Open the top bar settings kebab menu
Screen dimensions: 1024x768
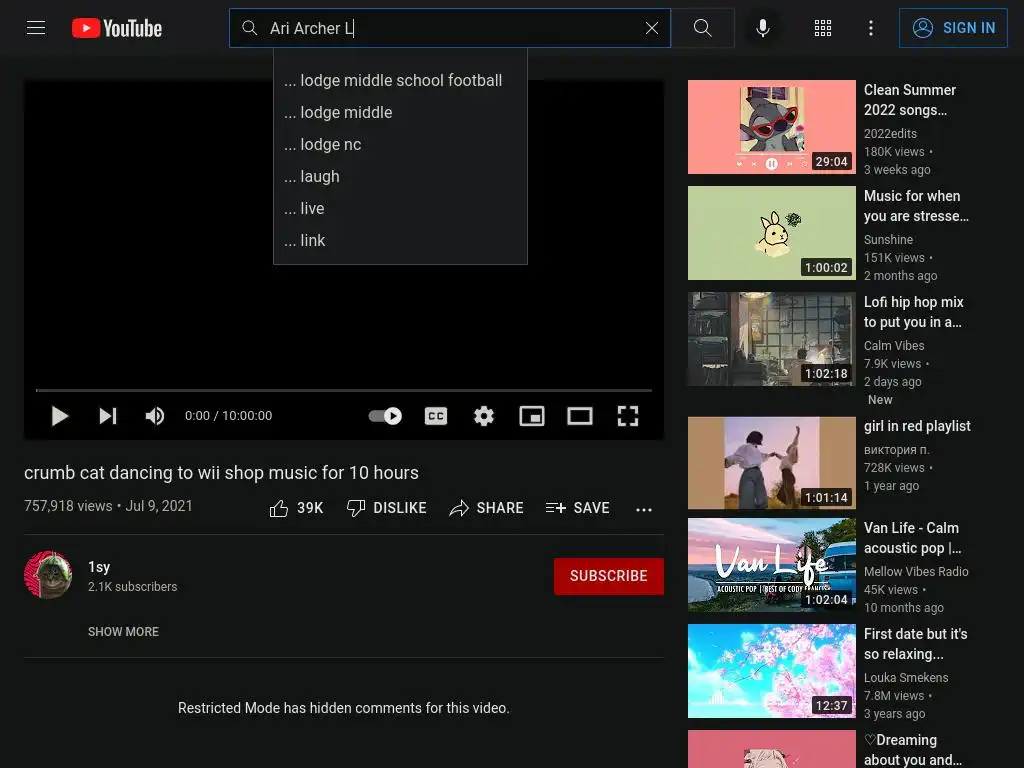[871, 28]
